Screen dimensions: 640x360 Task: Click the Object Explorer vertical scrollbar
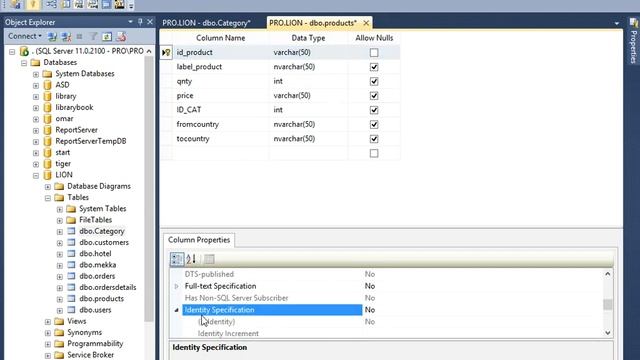149,188
